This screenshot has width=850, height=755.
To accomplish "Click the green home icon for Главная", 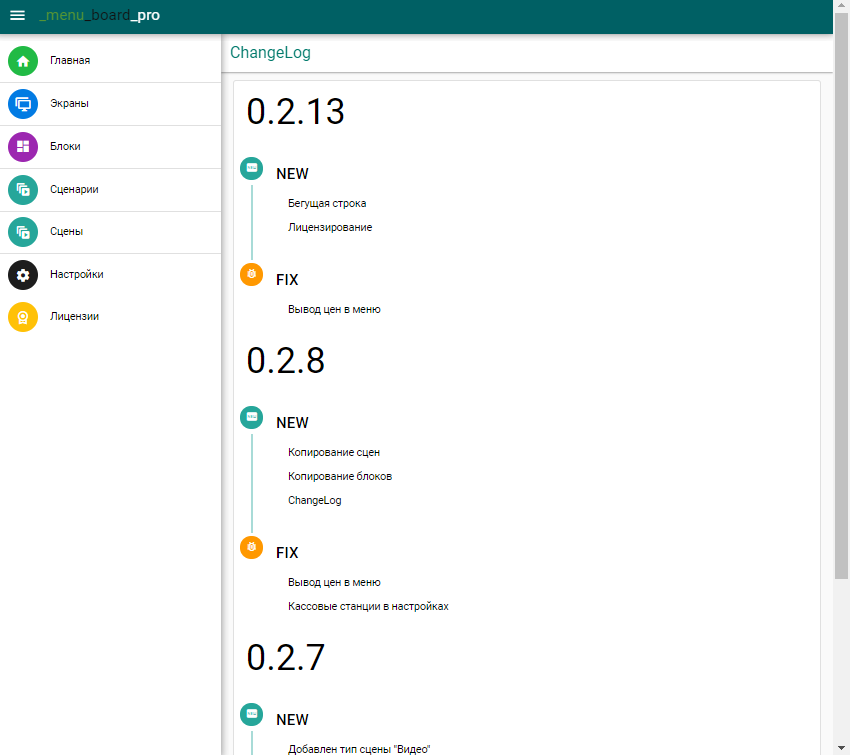I will point(23,61).
